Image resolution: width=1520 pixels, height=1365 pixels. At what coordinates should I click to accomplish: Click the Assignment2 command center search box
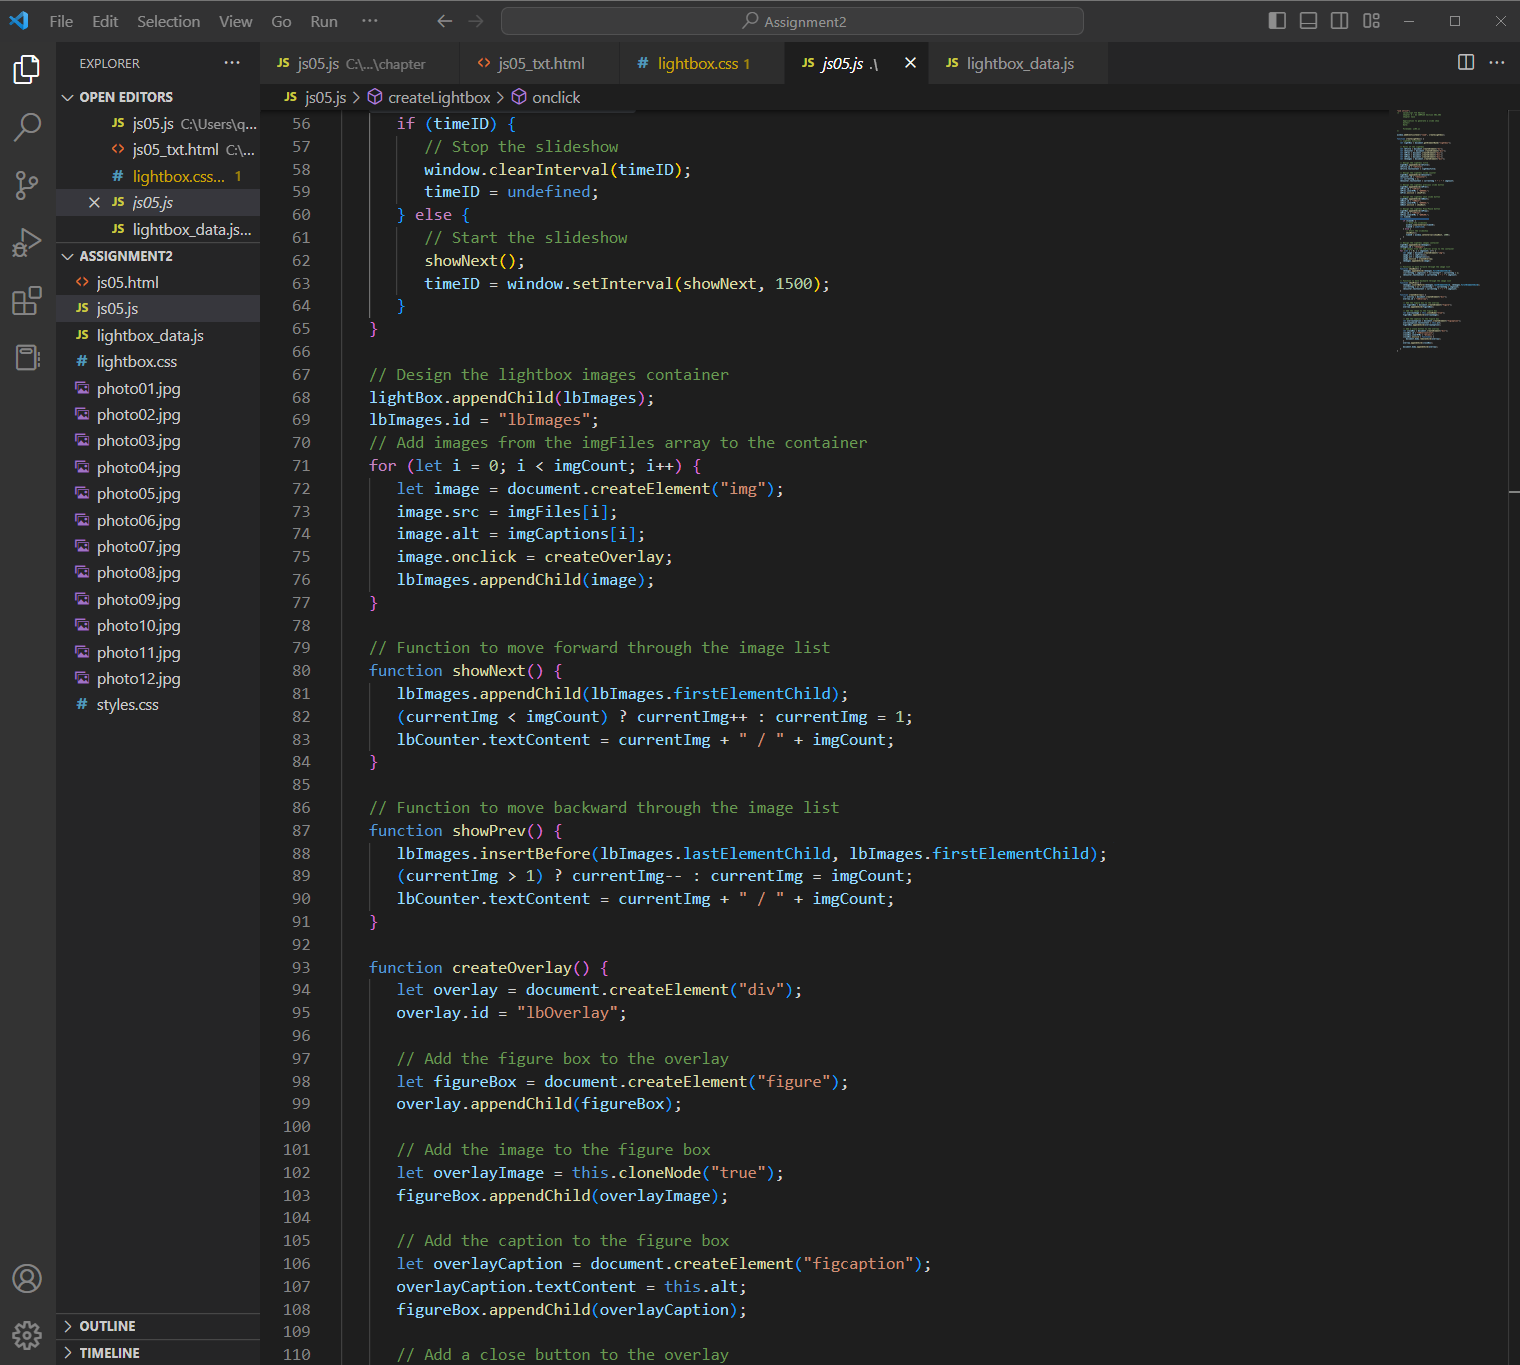(792, 21)
